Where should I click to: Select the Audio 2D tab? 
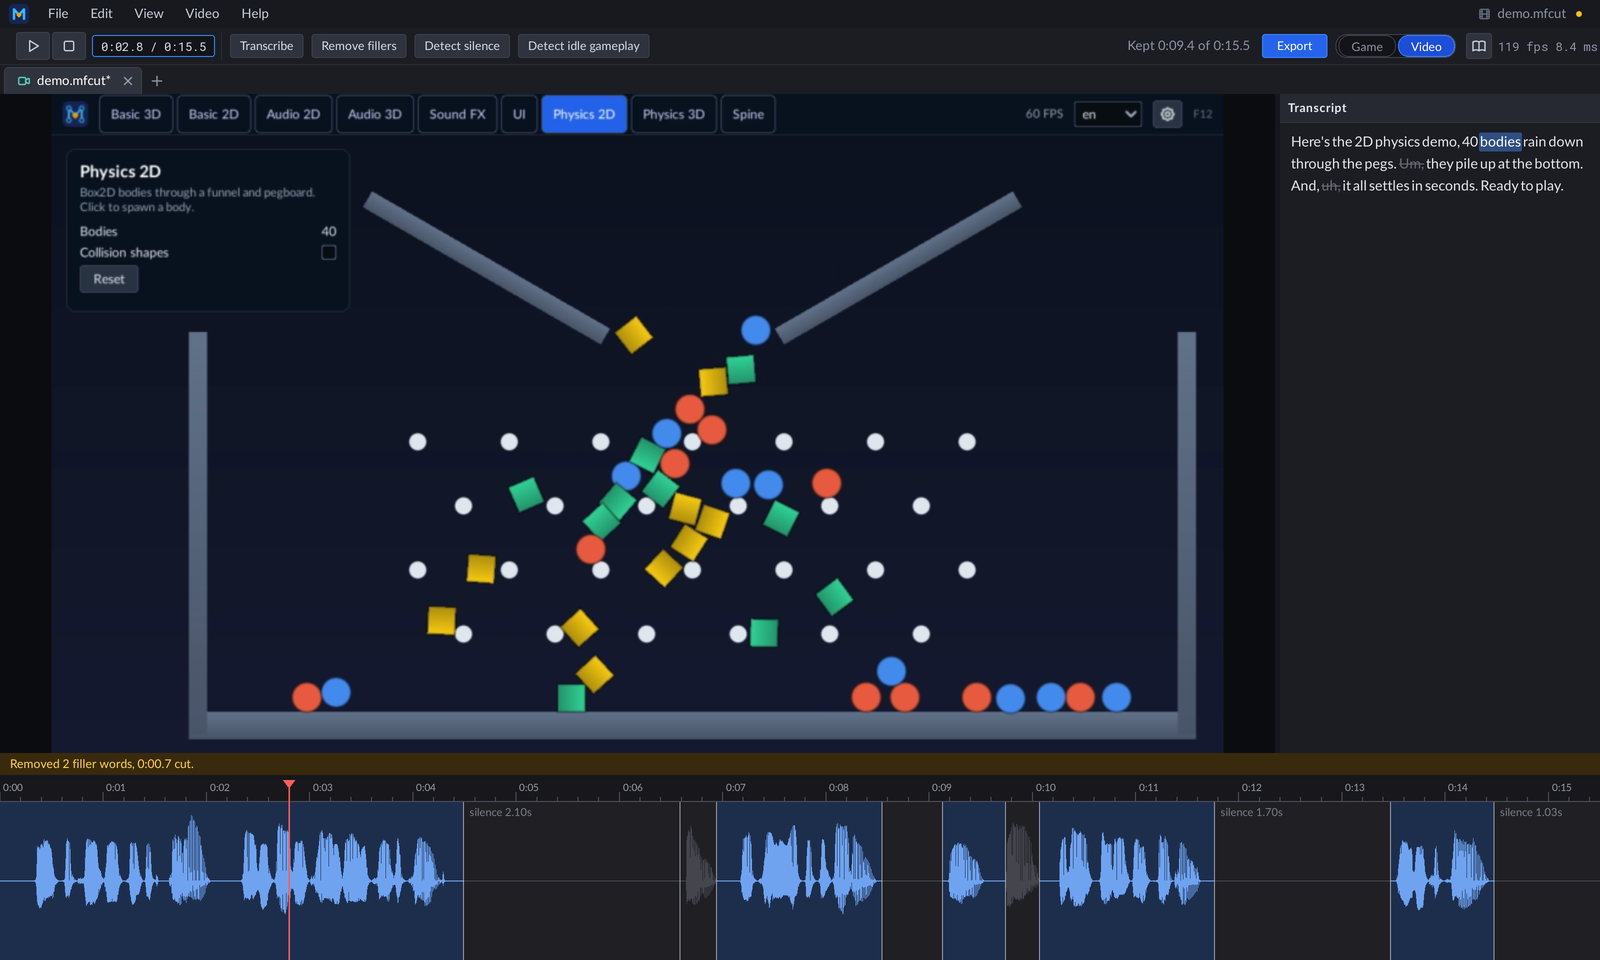pyautogui.click(x=293, y=114)
